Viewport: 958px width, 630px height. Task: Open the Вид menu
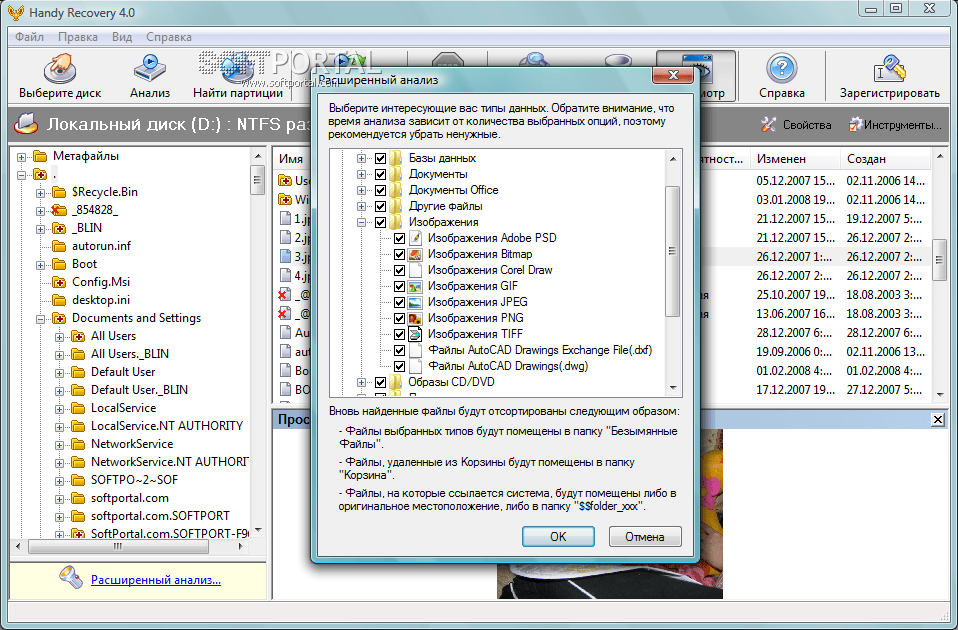tap(122, 37)
